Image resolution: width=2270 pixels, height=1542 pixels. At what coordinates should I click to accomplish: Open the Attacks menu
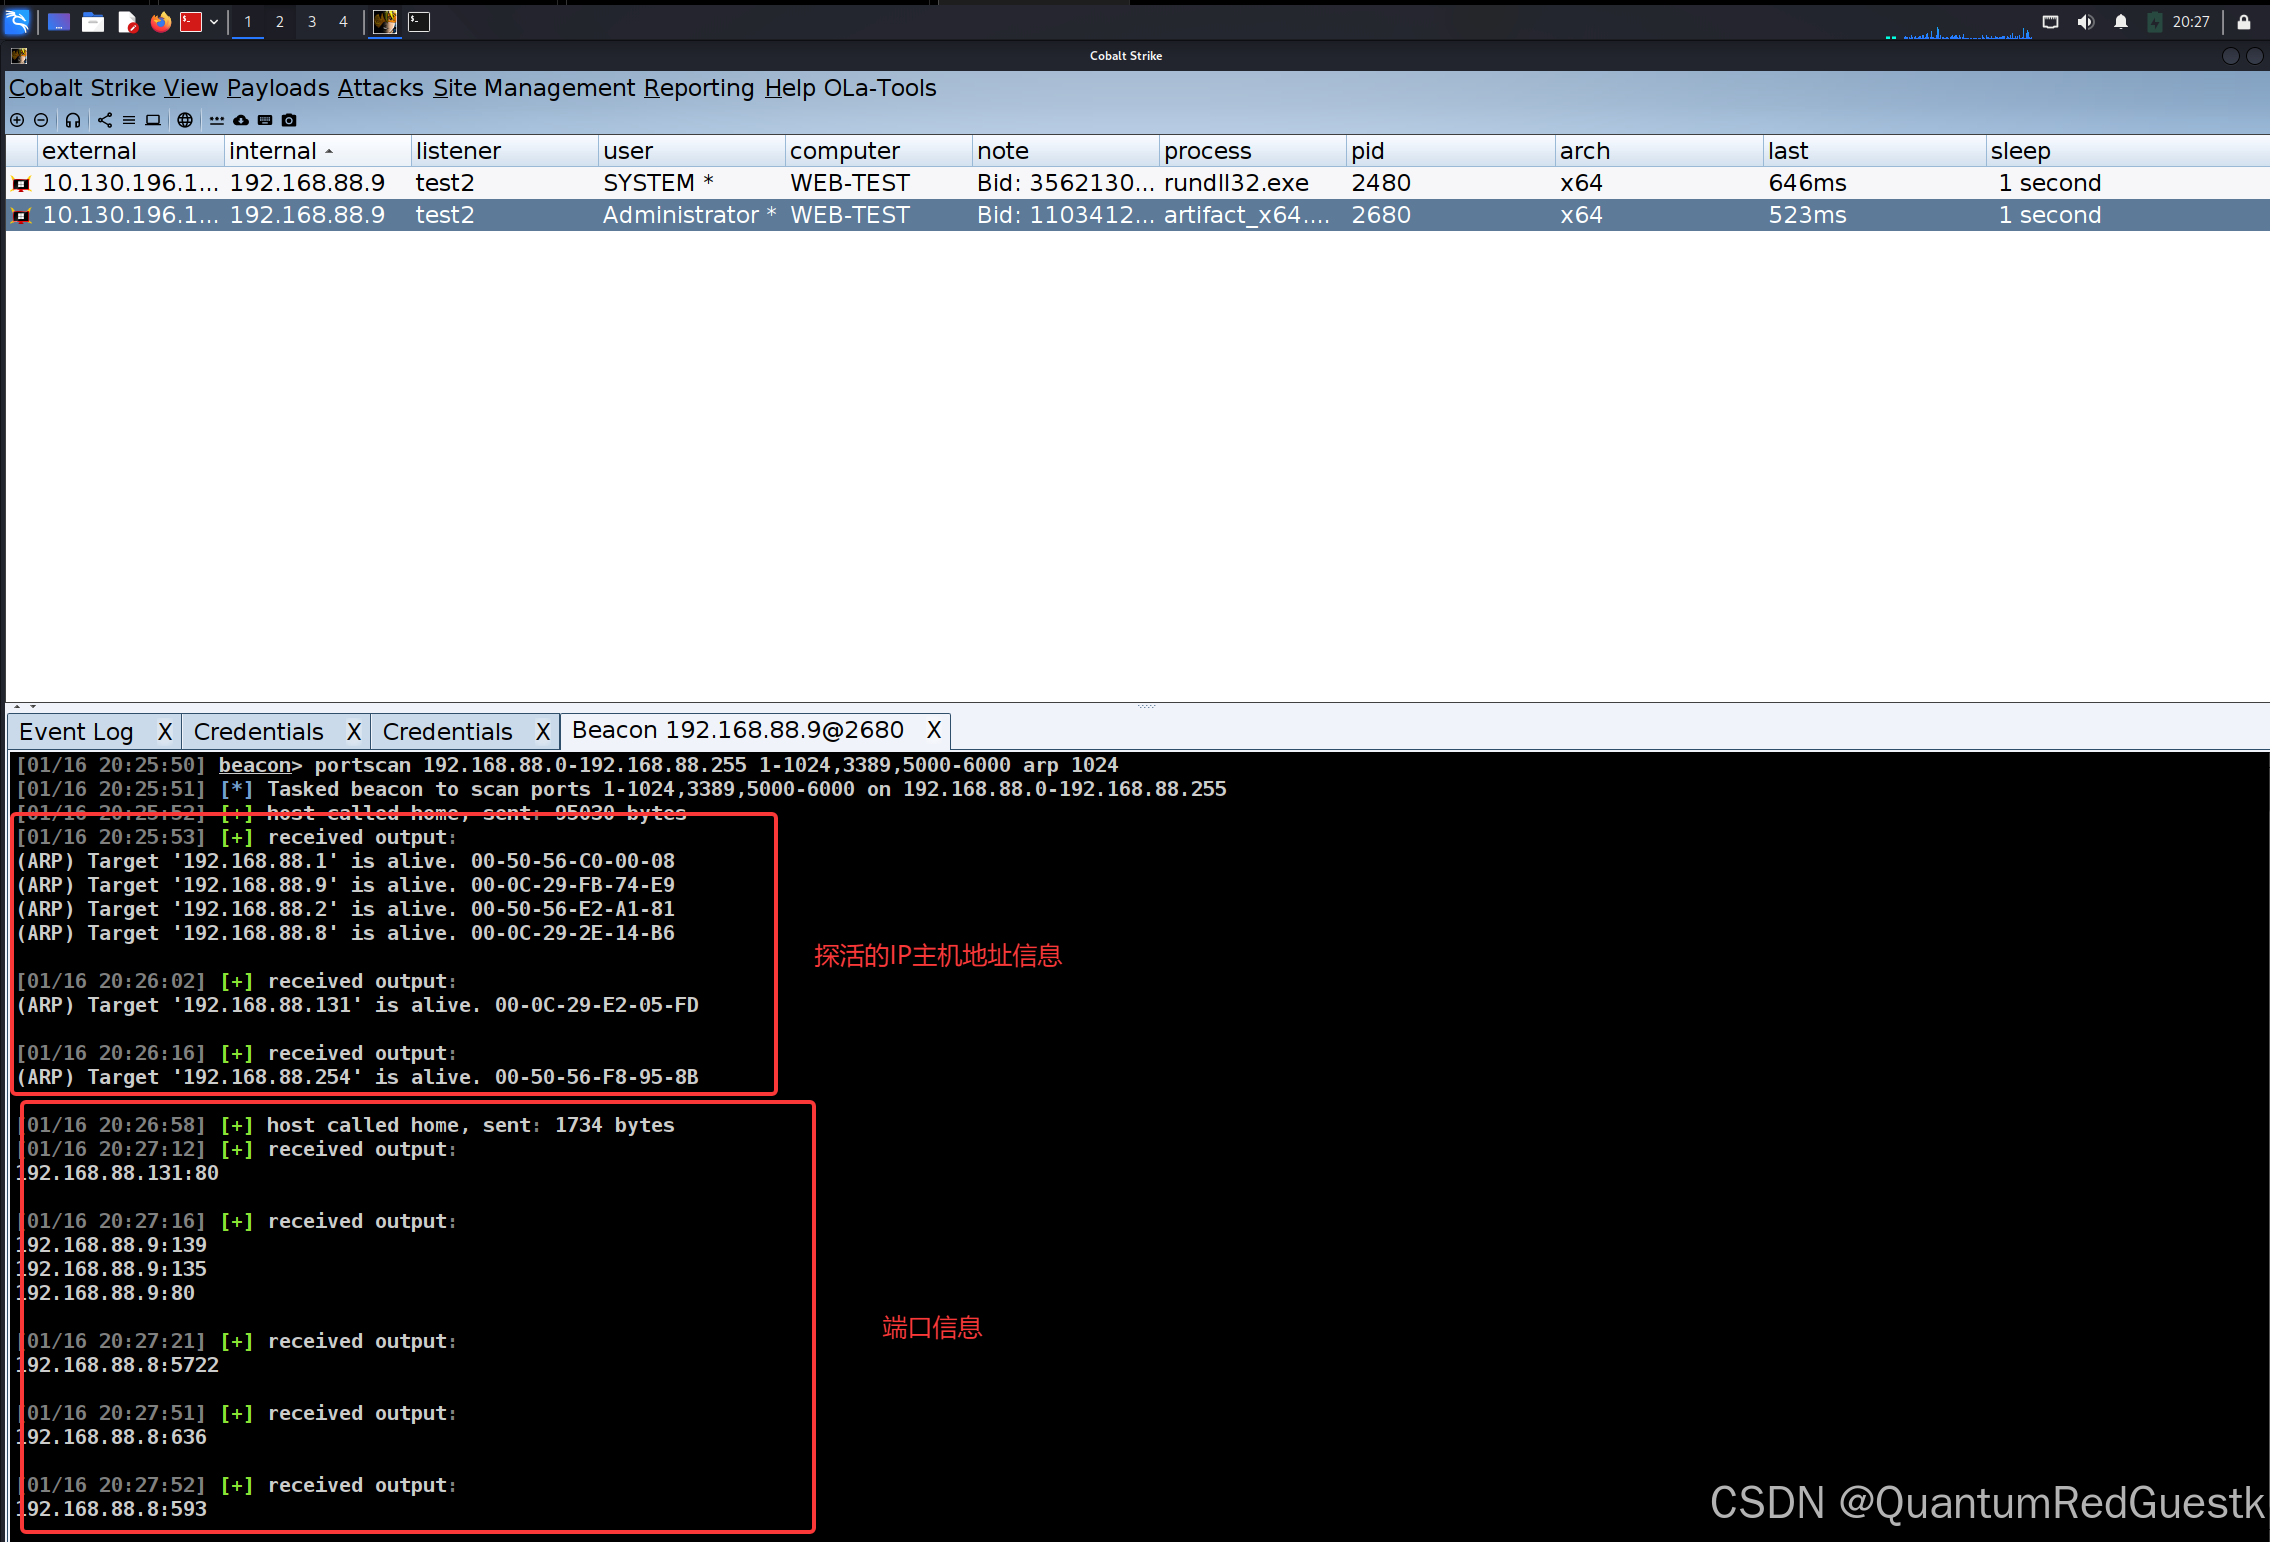[x=380, y=88]
